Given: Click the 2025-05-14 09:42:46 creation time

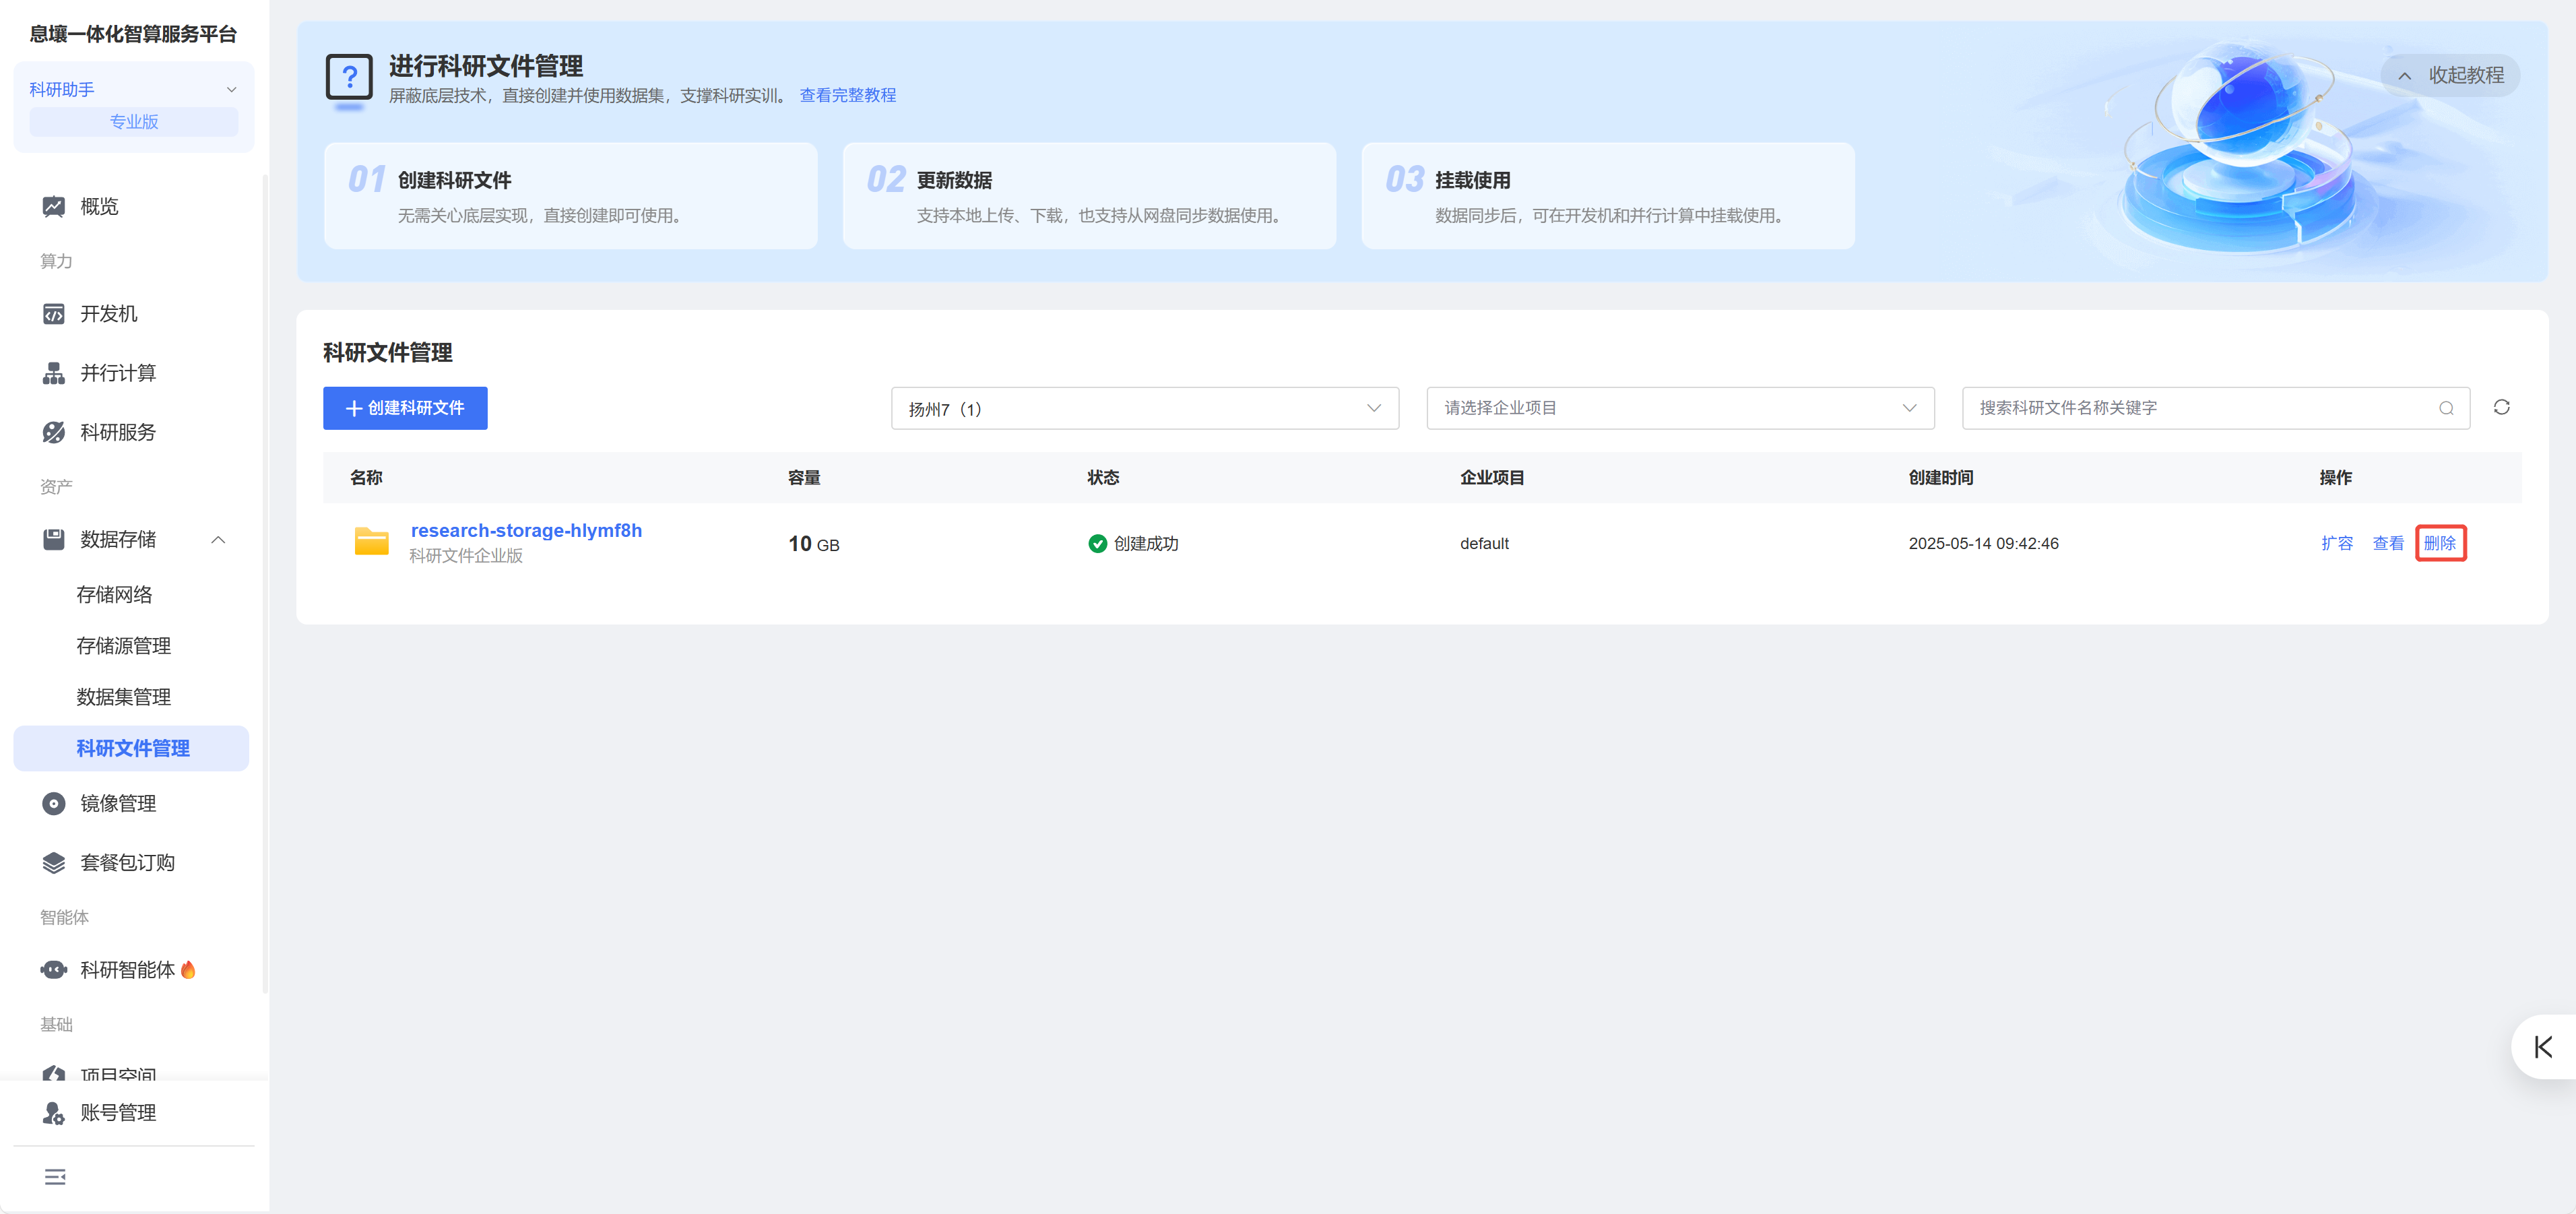Looking at the screenshot, I should (x=1983, y=543).
